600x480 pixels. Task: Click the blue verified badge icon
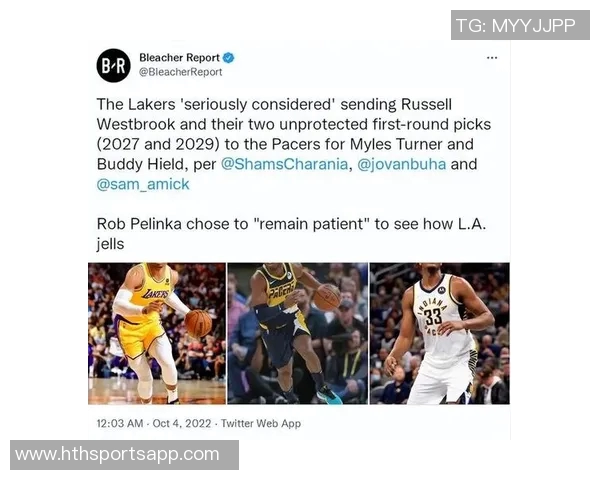pos(228,58)
